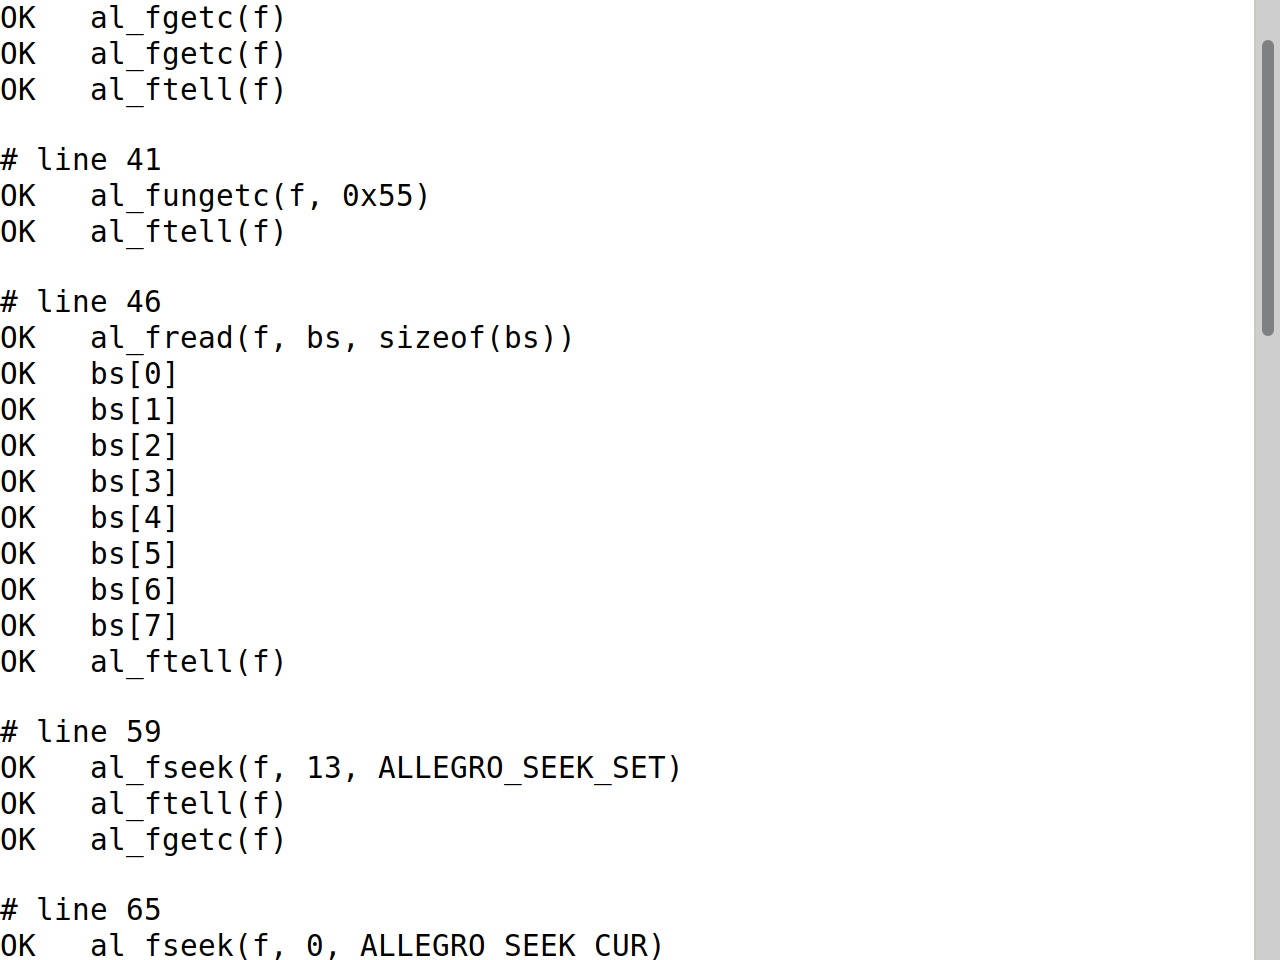Click the bs[6] result line
The image size is (1280, 960).
(89, 590)
